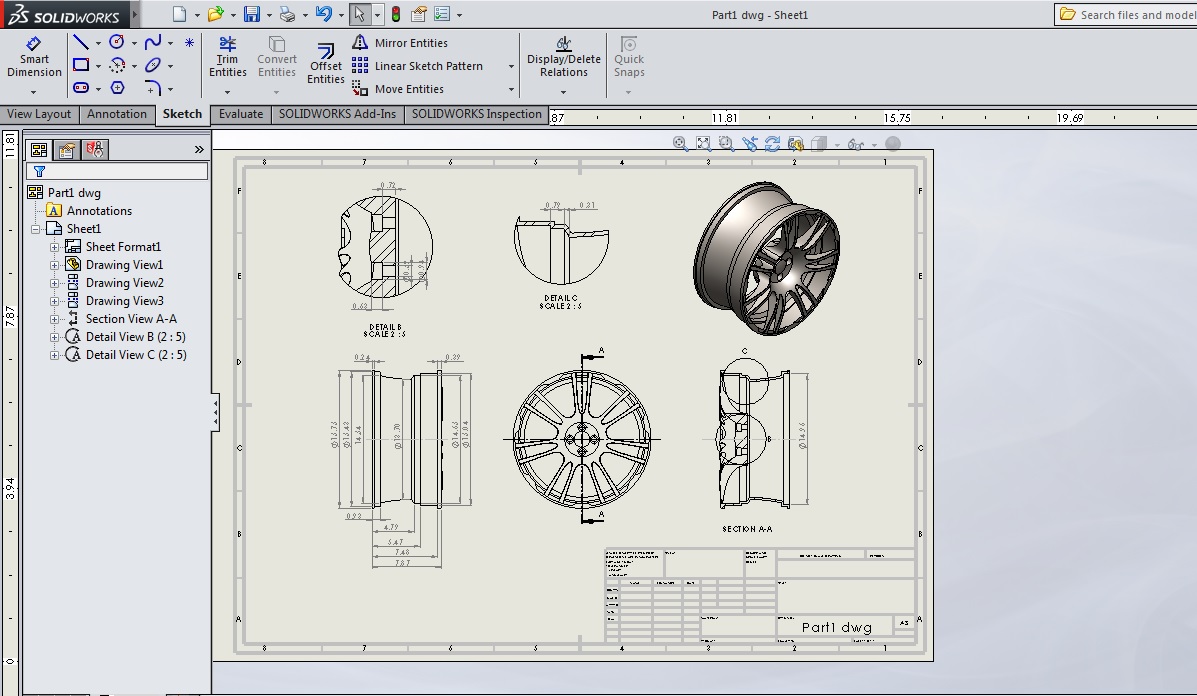Click the 3D Drawing View icon
The width and height of the screenshot is (1197, 696).
[x=795, y=143]
